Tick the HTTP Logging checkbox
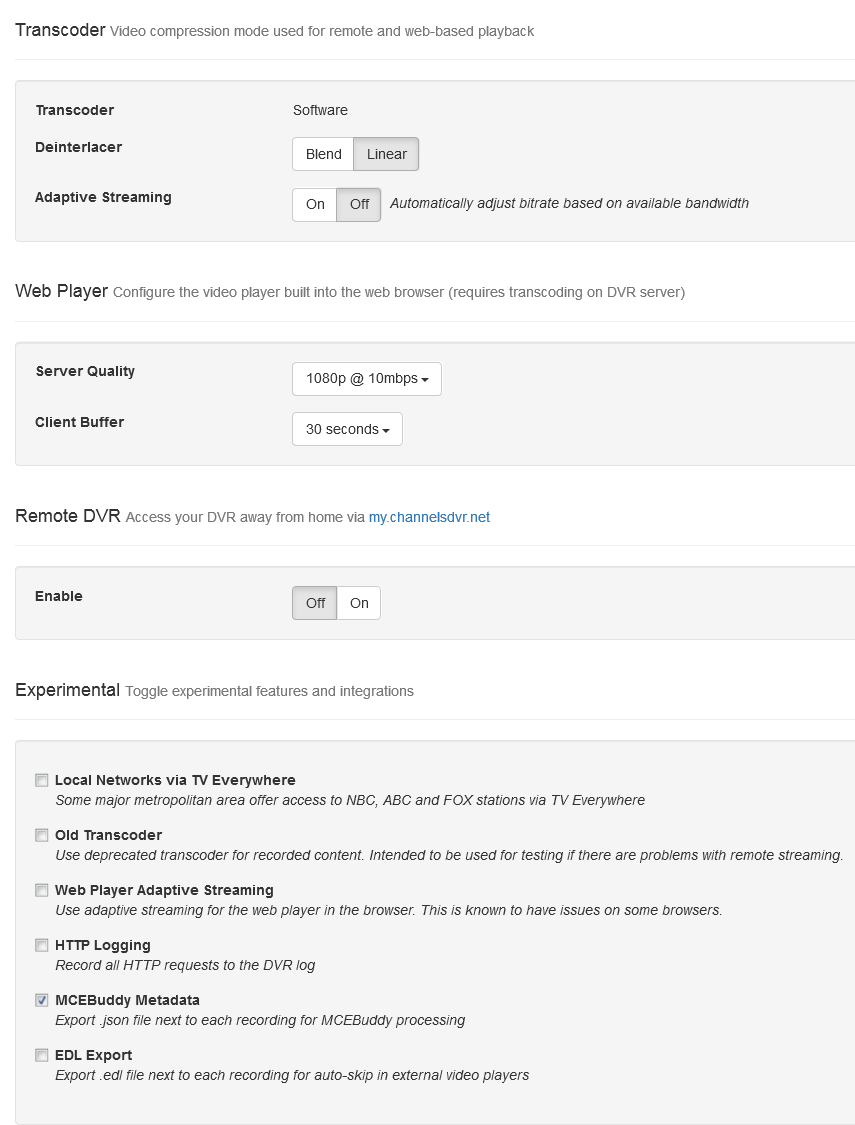The height and width of the screenshot is (1125, 855). point(42,945)
